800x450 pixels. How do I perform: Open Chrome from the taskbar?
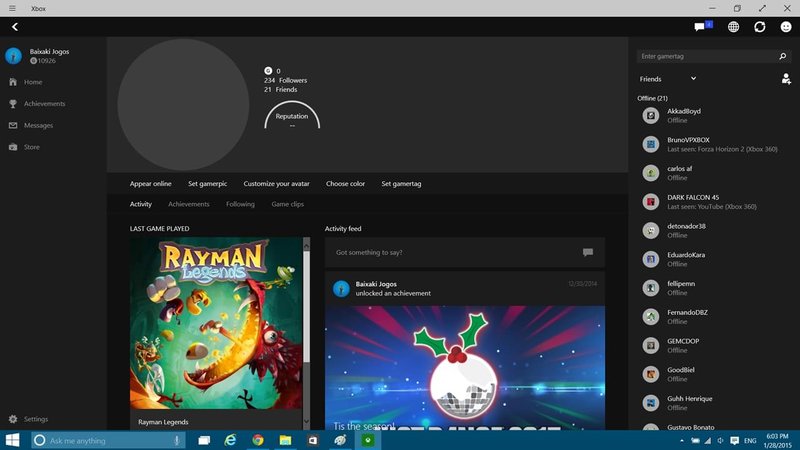[x=258, y=440]
